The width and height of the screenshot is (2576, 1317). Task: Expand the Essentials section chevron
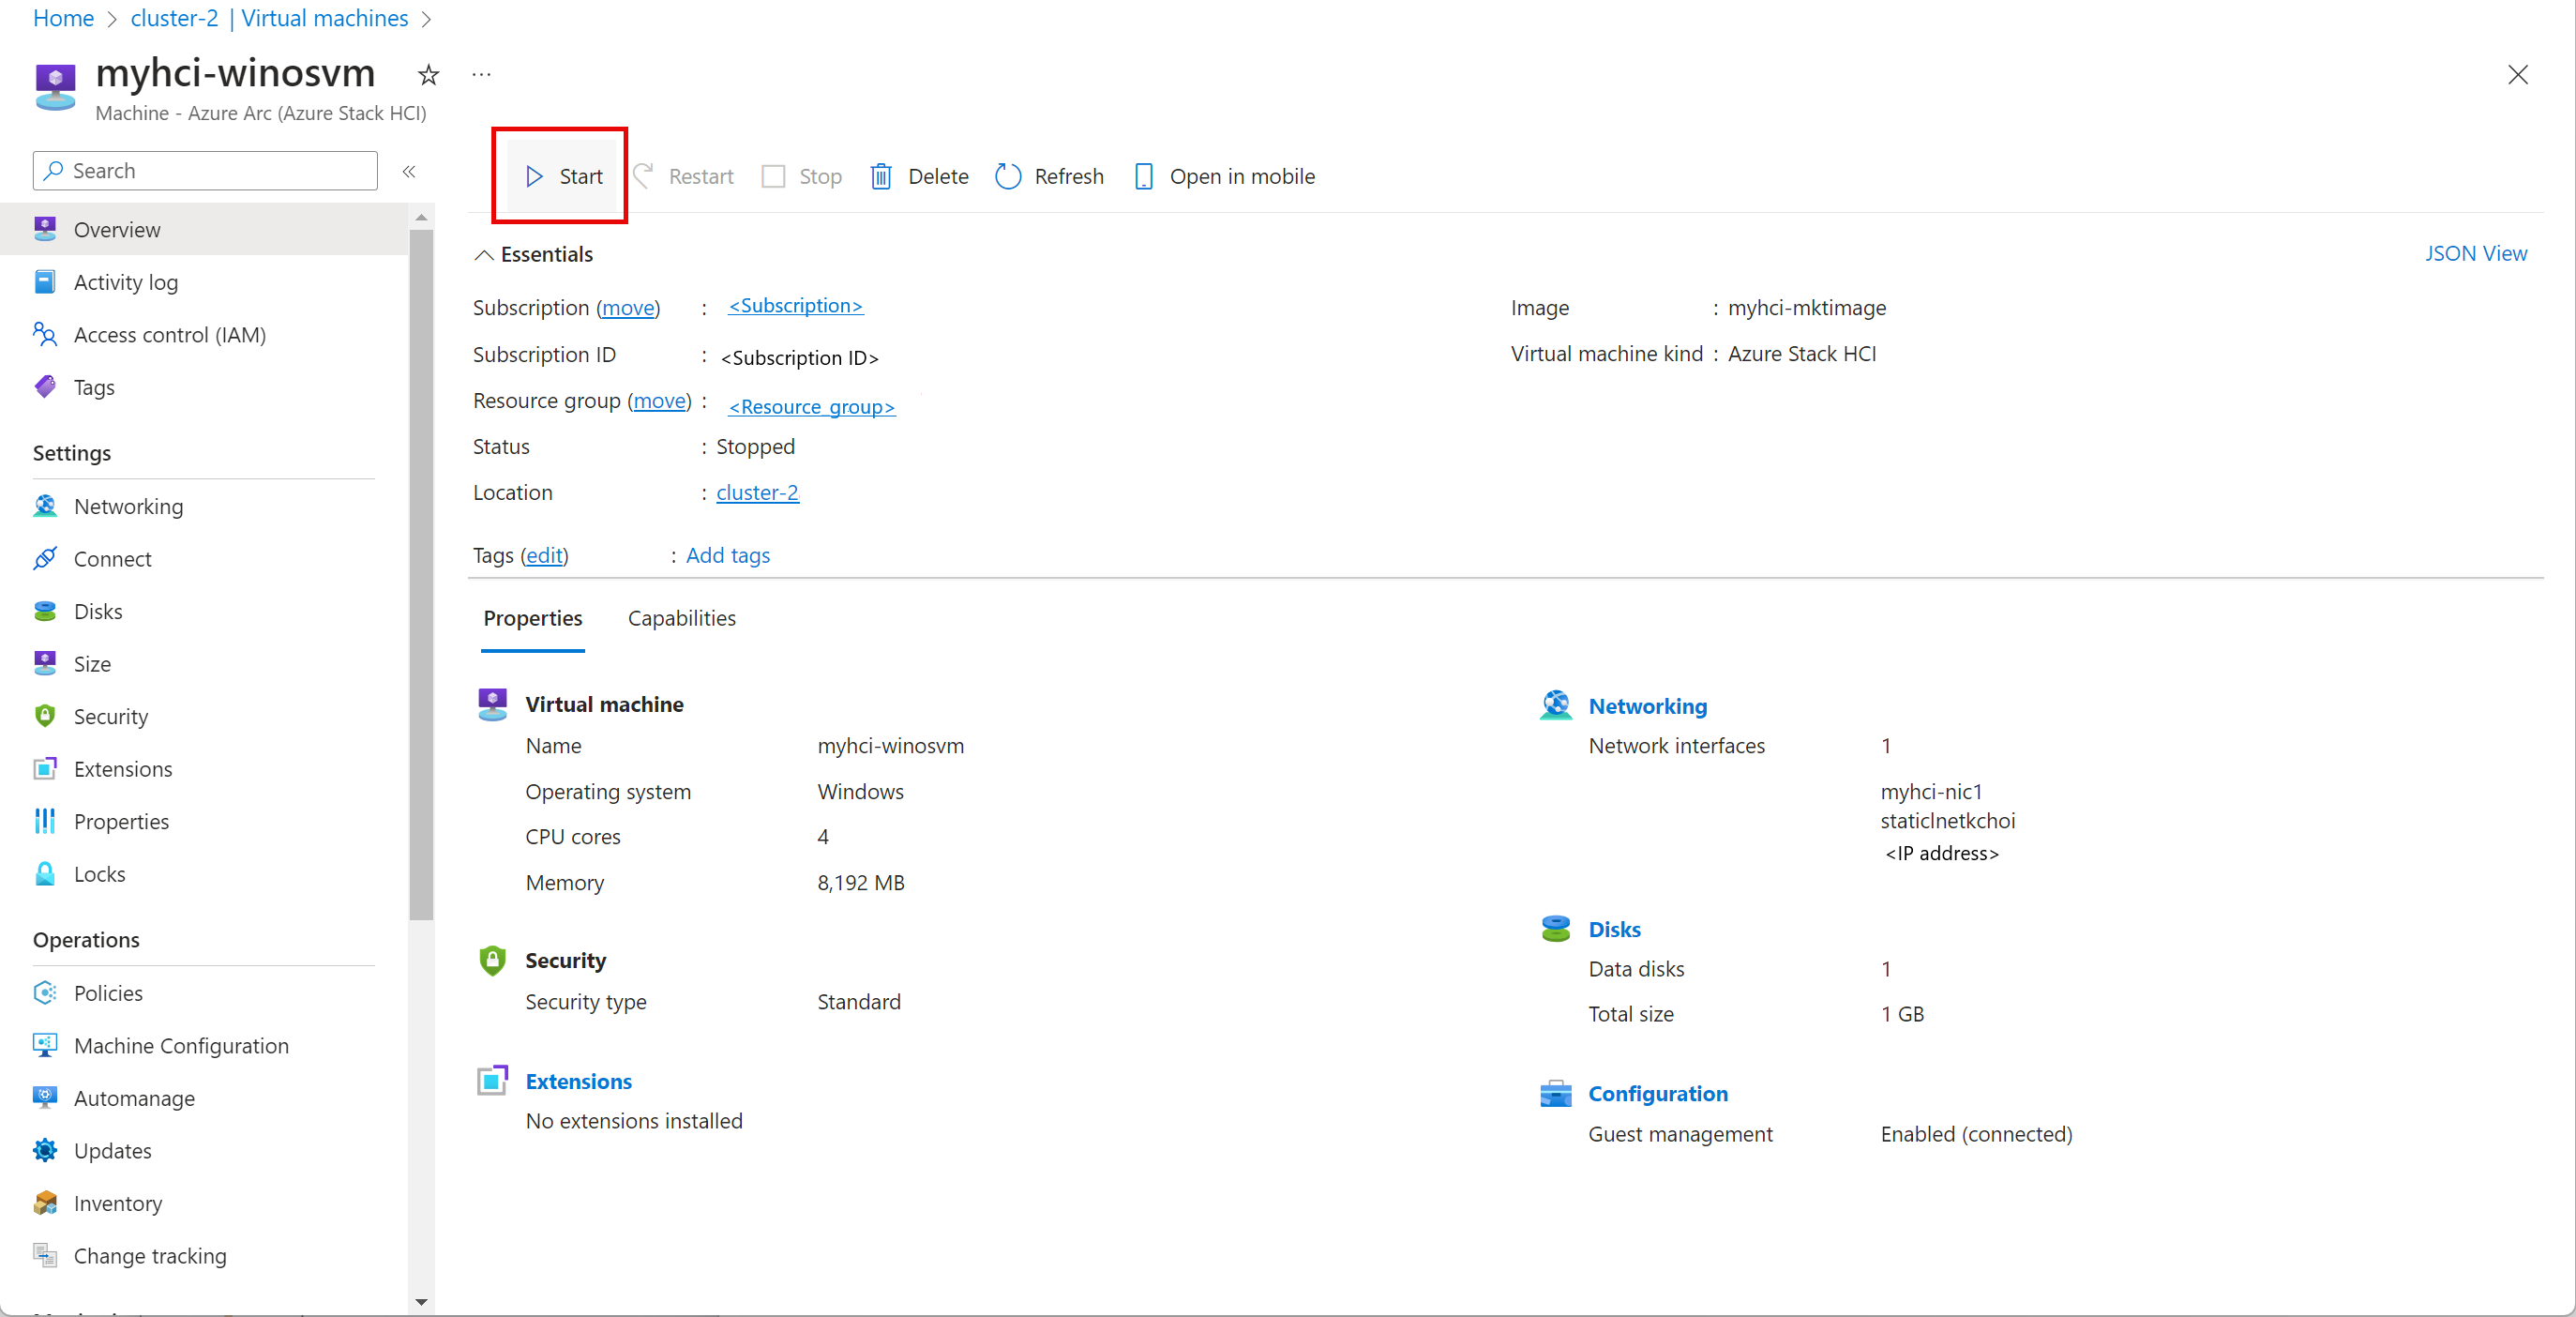tap(486, 253)
